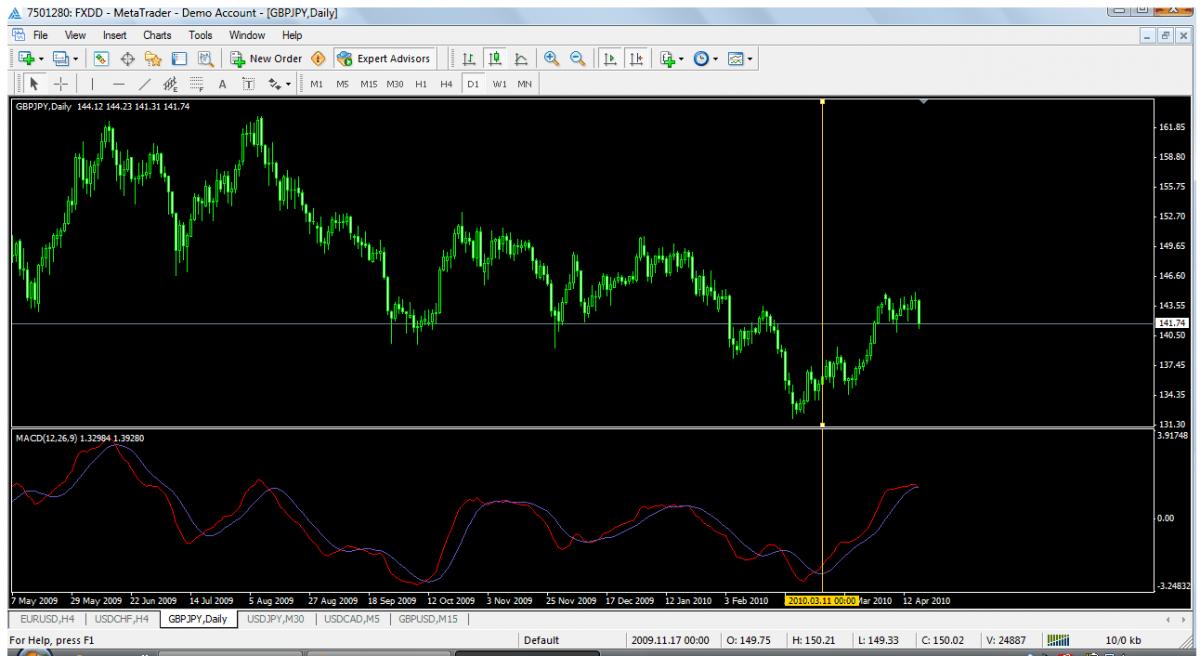
Task: Toggle the chart auto scroll button
Action: click(609, 58)
